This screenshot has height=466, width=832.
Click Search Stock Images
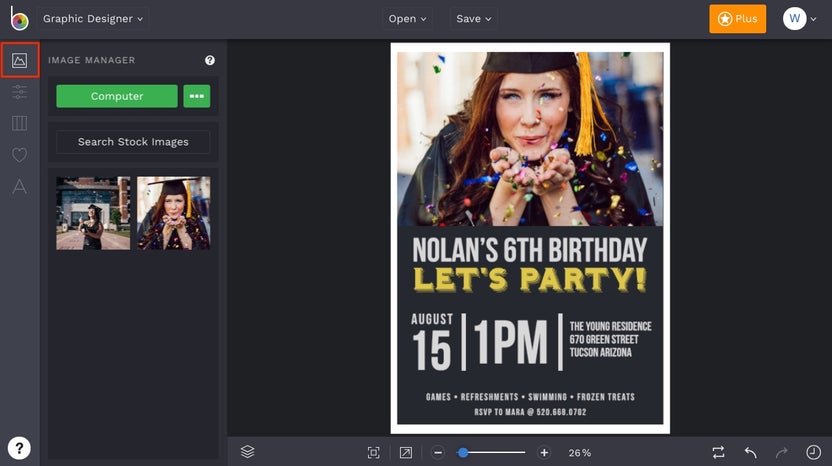click(133, 142)
